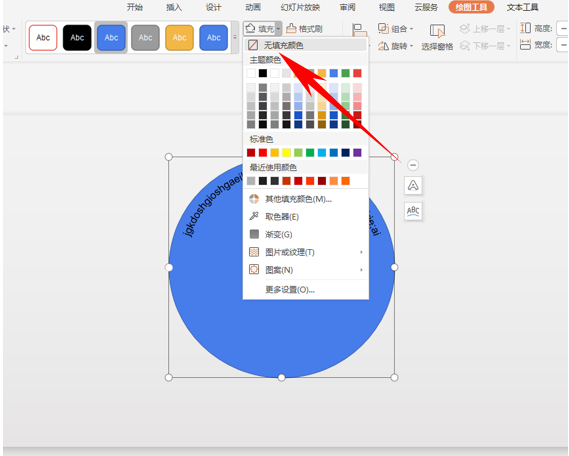Select the standard light blue swatch
Viewport: 569px width, 456px height.
[322, 152]
